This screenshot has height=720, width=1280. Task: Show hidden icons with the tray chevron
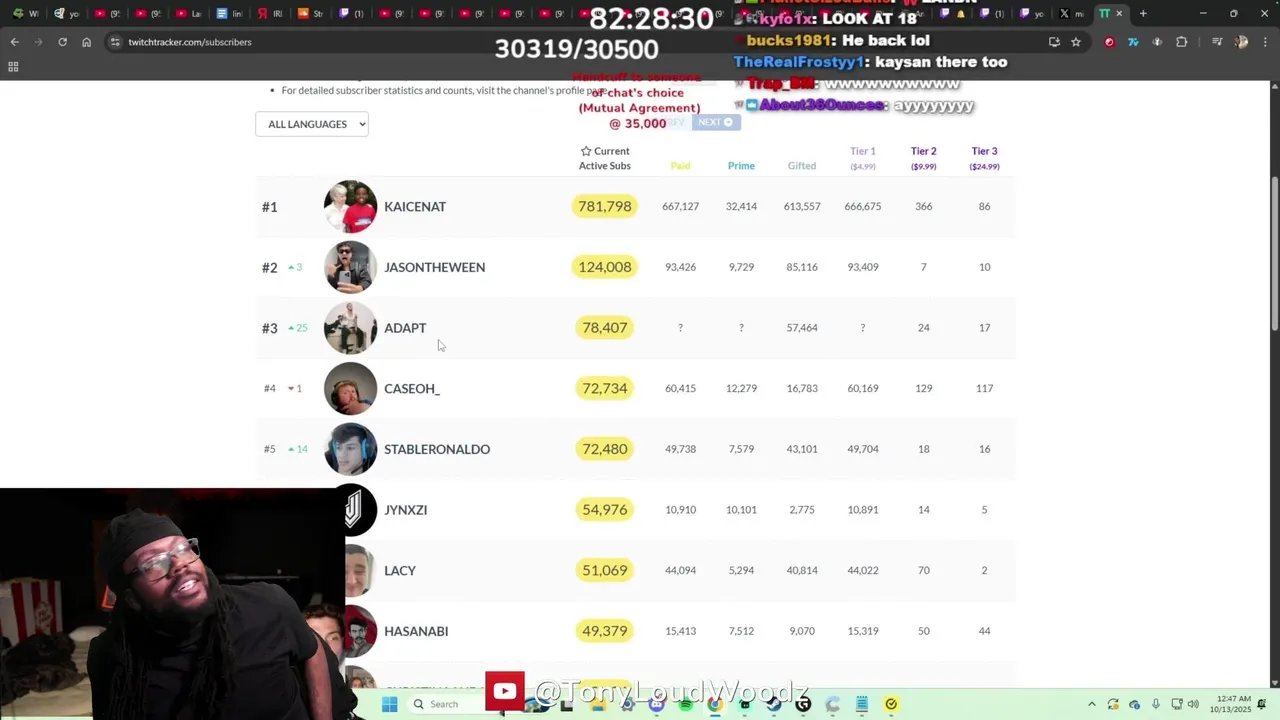pos(1091,704)
